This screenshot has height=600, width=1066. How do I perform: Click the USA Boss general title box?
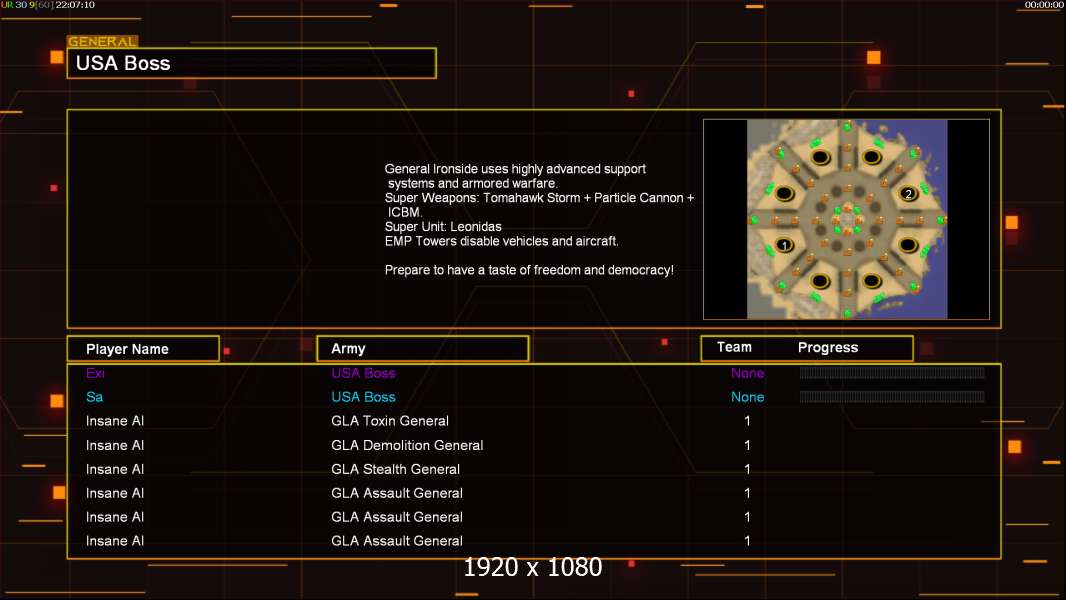(x=252, y=63)
